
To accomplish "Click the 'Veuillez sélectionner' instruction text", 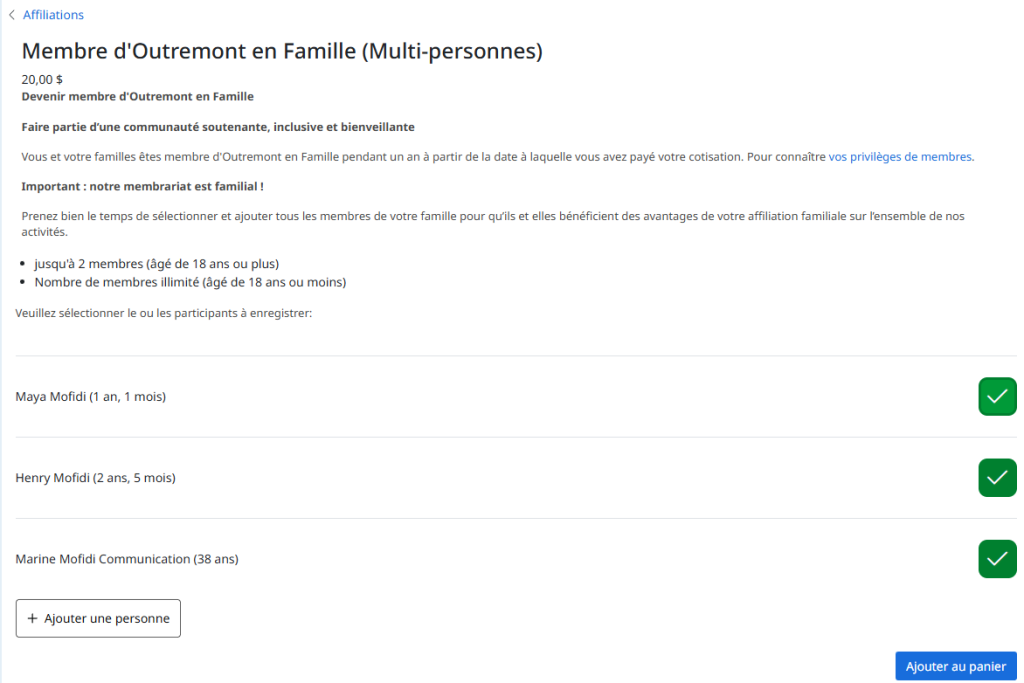I will click(x=164, y=313).
